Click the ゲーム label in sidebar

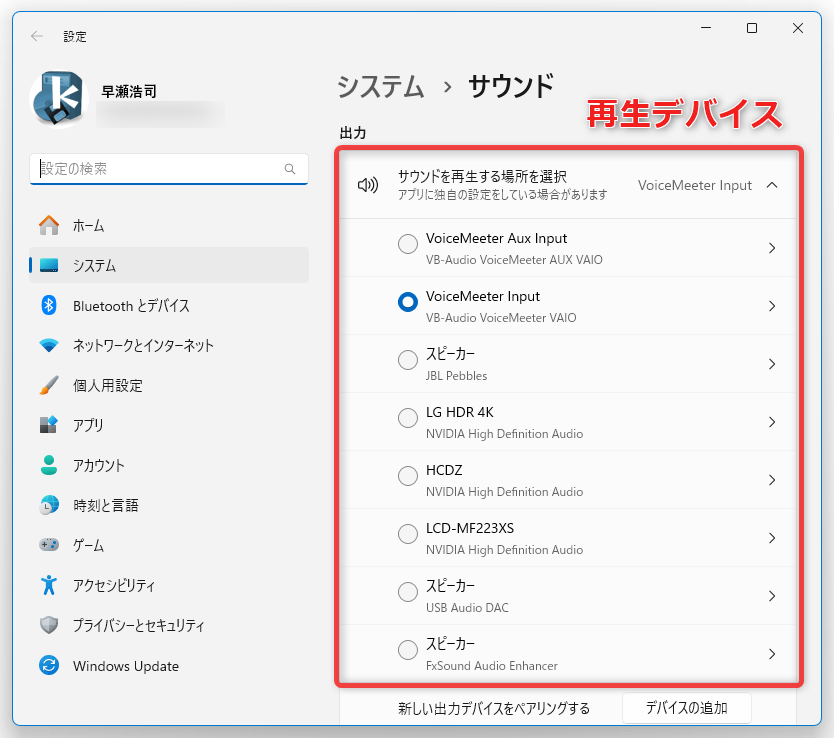89,546
